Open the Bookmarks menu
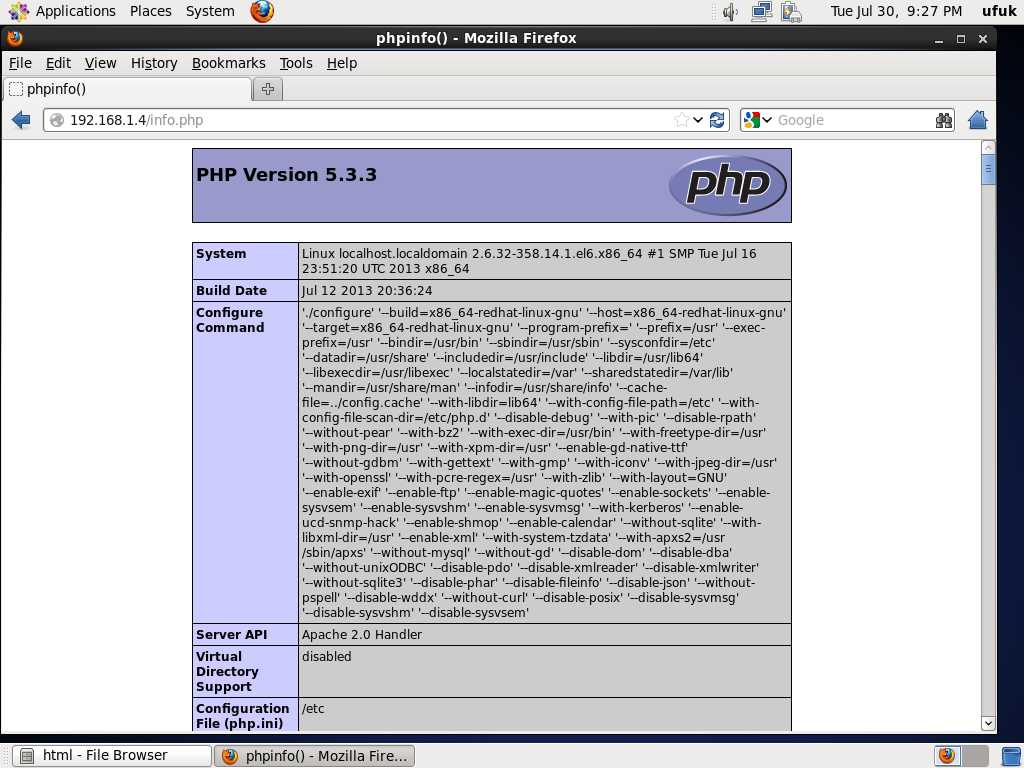1024x768 pixels. tap(228, 63)
